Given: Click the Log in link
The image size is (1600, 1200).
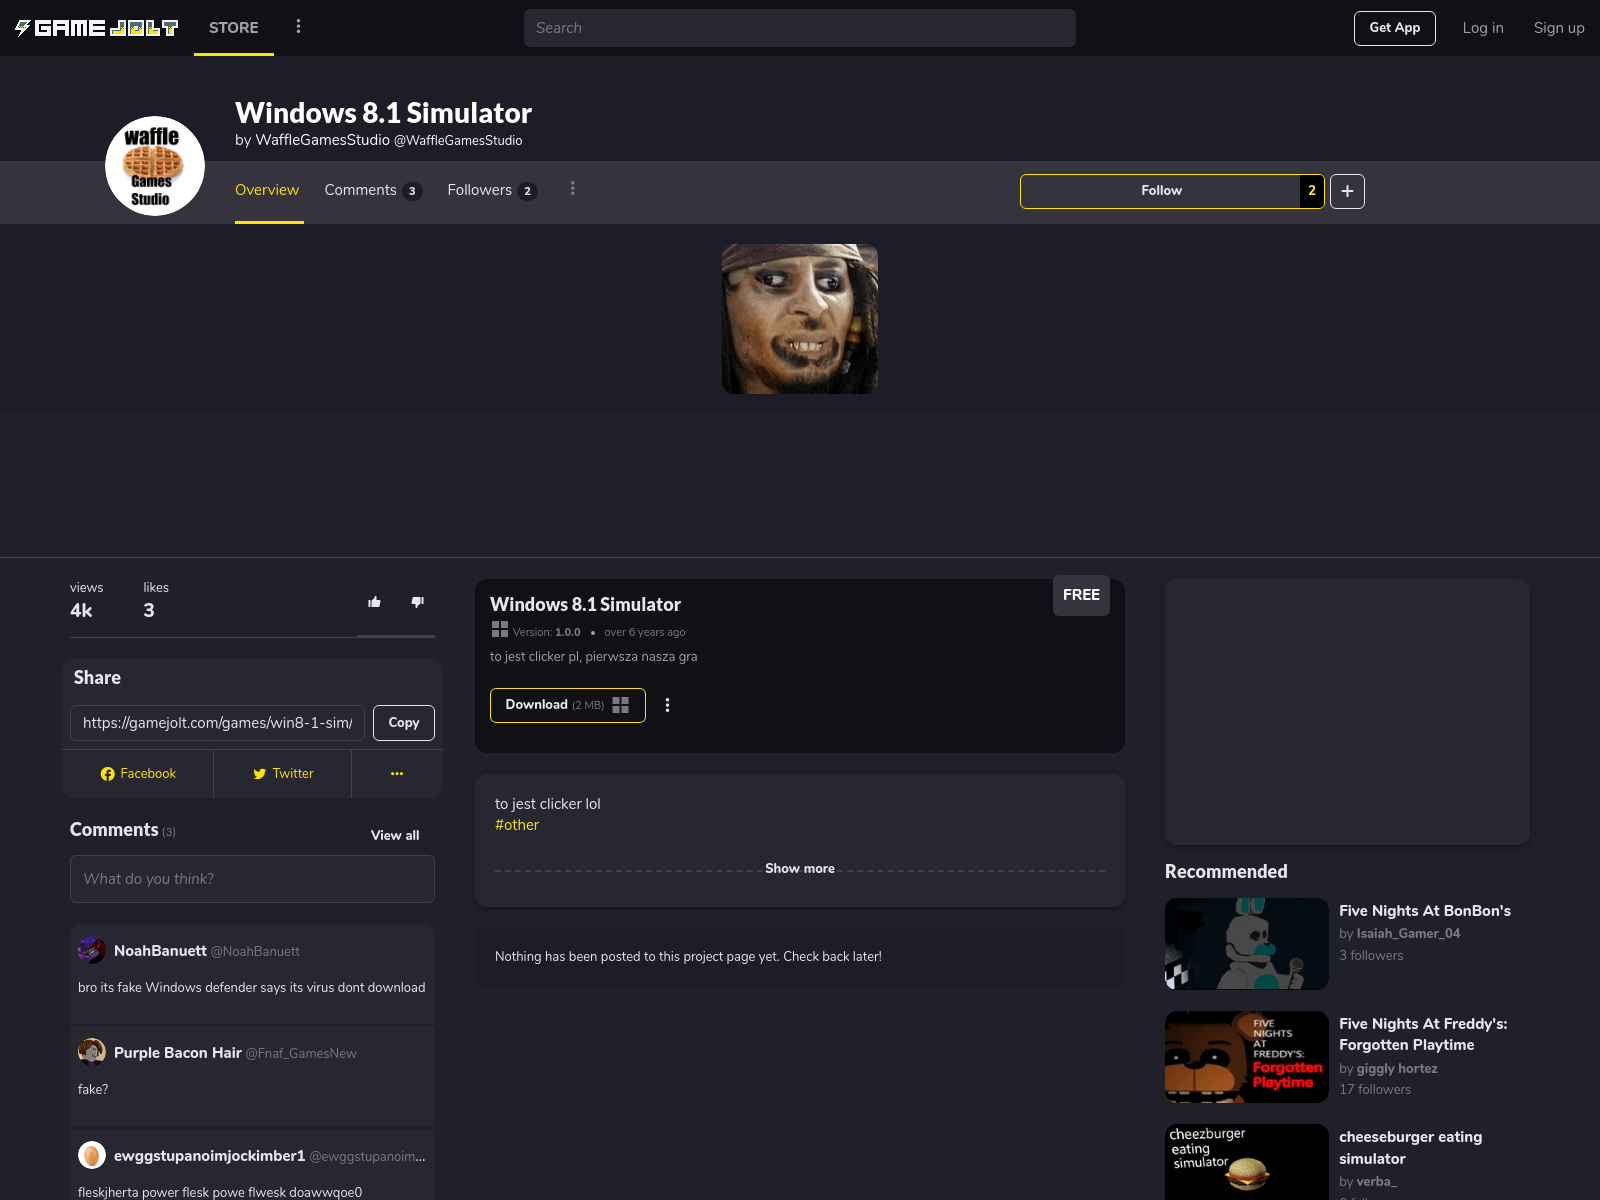Looking at the screenshot, I should (x=1483, y=28).
